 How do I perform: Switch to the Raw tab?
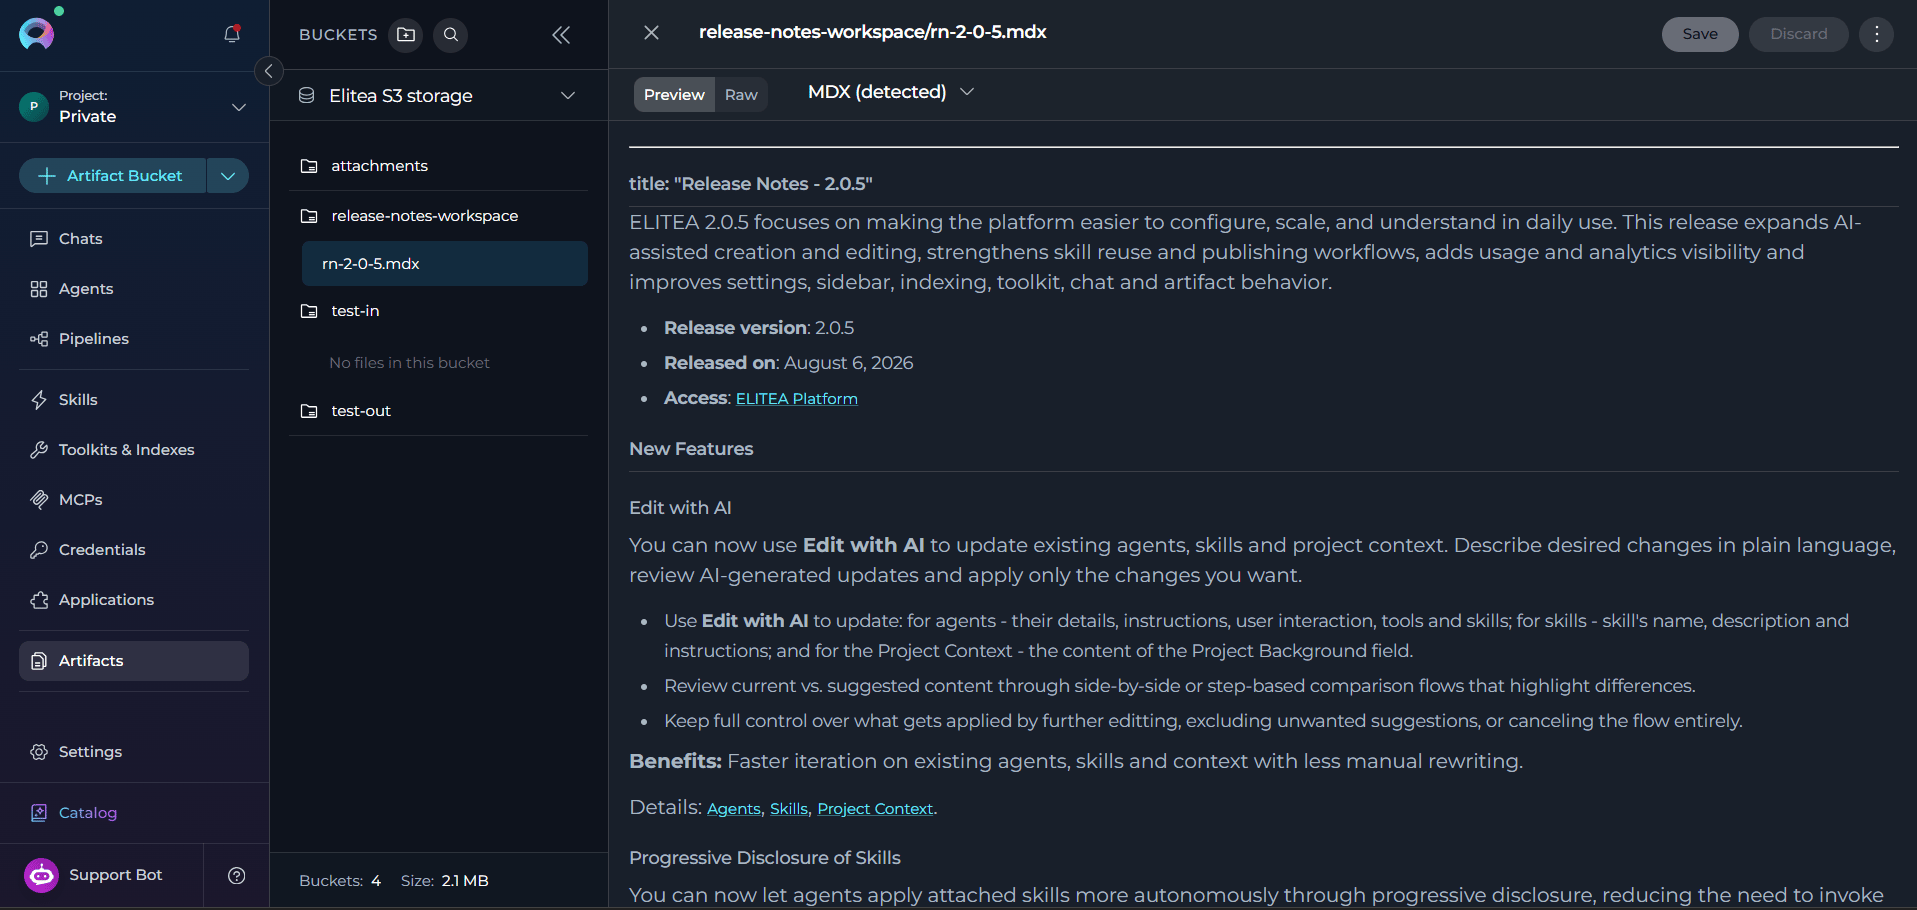click(x=741, y=95)
